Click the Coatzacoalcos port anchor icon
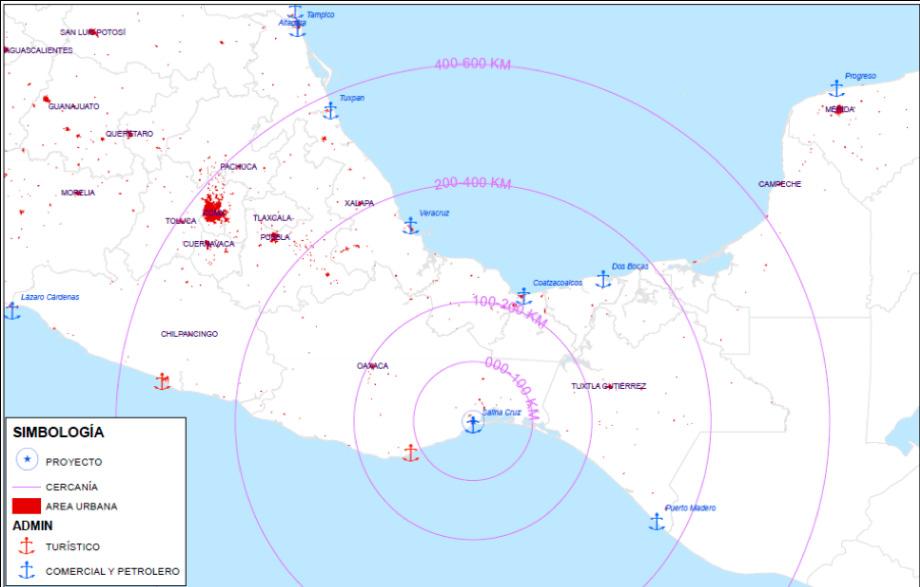The width and height of the screenshot is (920, 587). point(523,296)
